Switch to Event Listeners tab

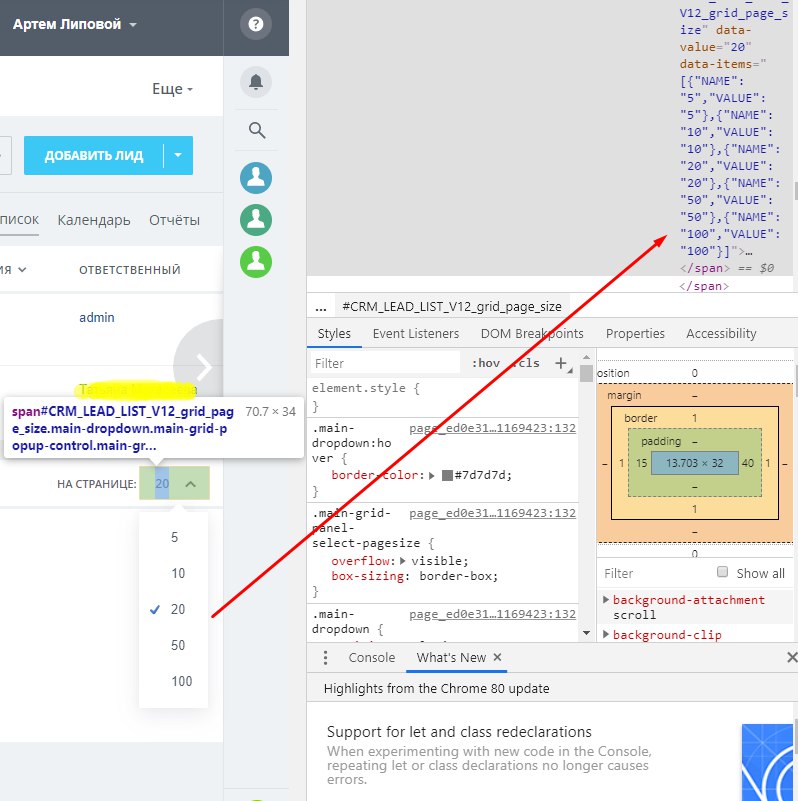point(416,334)
